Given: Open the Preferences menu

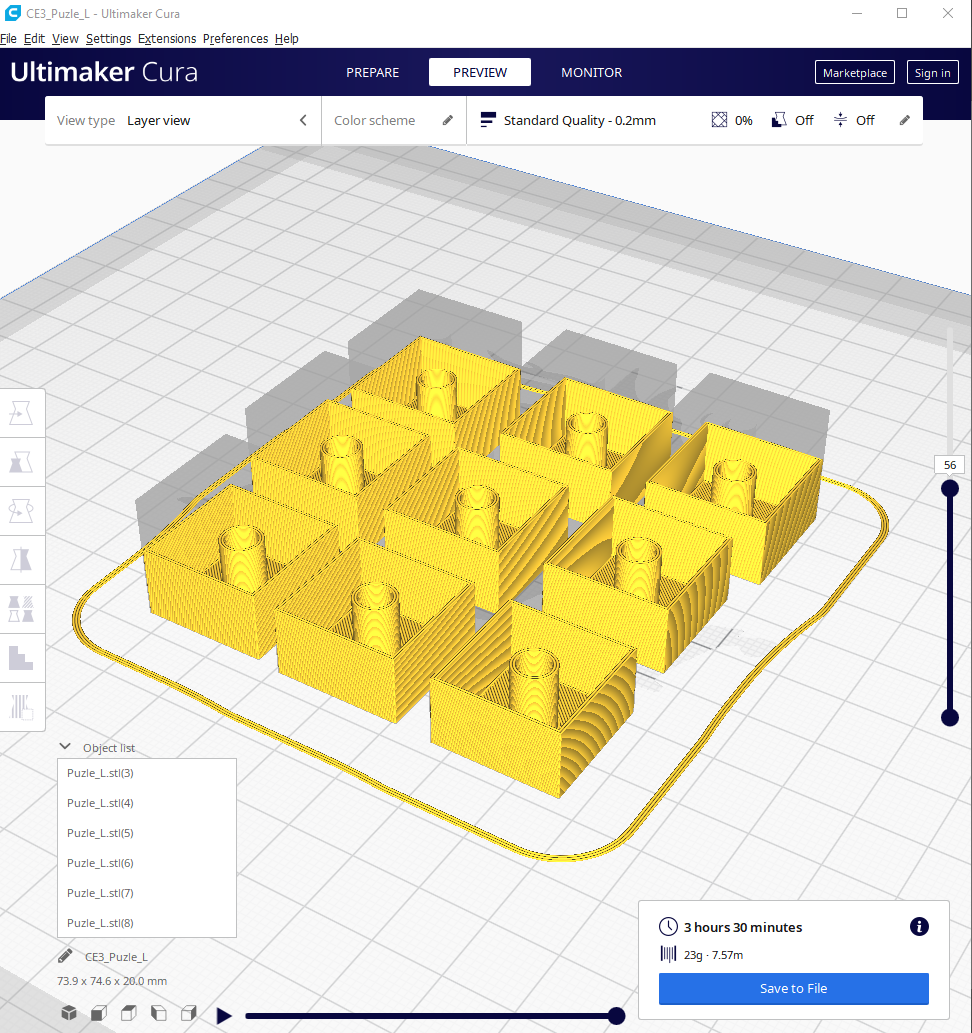Looking at the screenshot, I should coord(235,38).
